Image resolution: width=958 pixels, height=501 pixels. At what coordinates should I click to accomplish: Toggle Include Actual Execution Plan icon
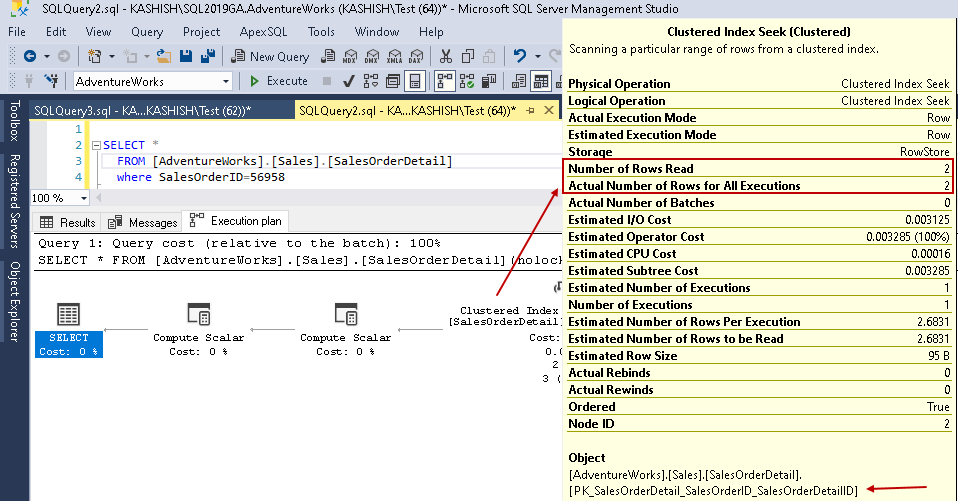(445, 81)
